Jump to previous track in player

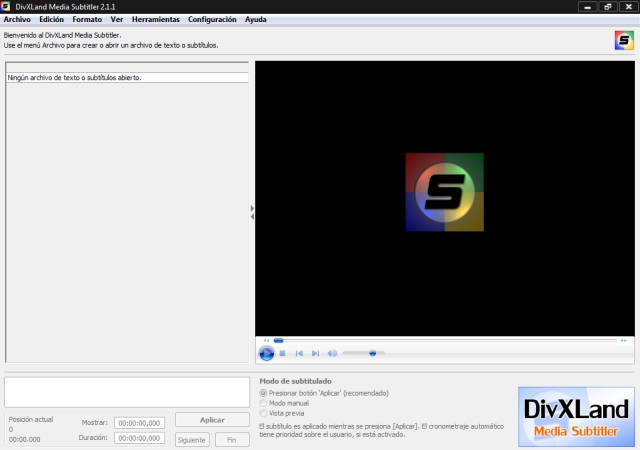[x=299, y=353]
